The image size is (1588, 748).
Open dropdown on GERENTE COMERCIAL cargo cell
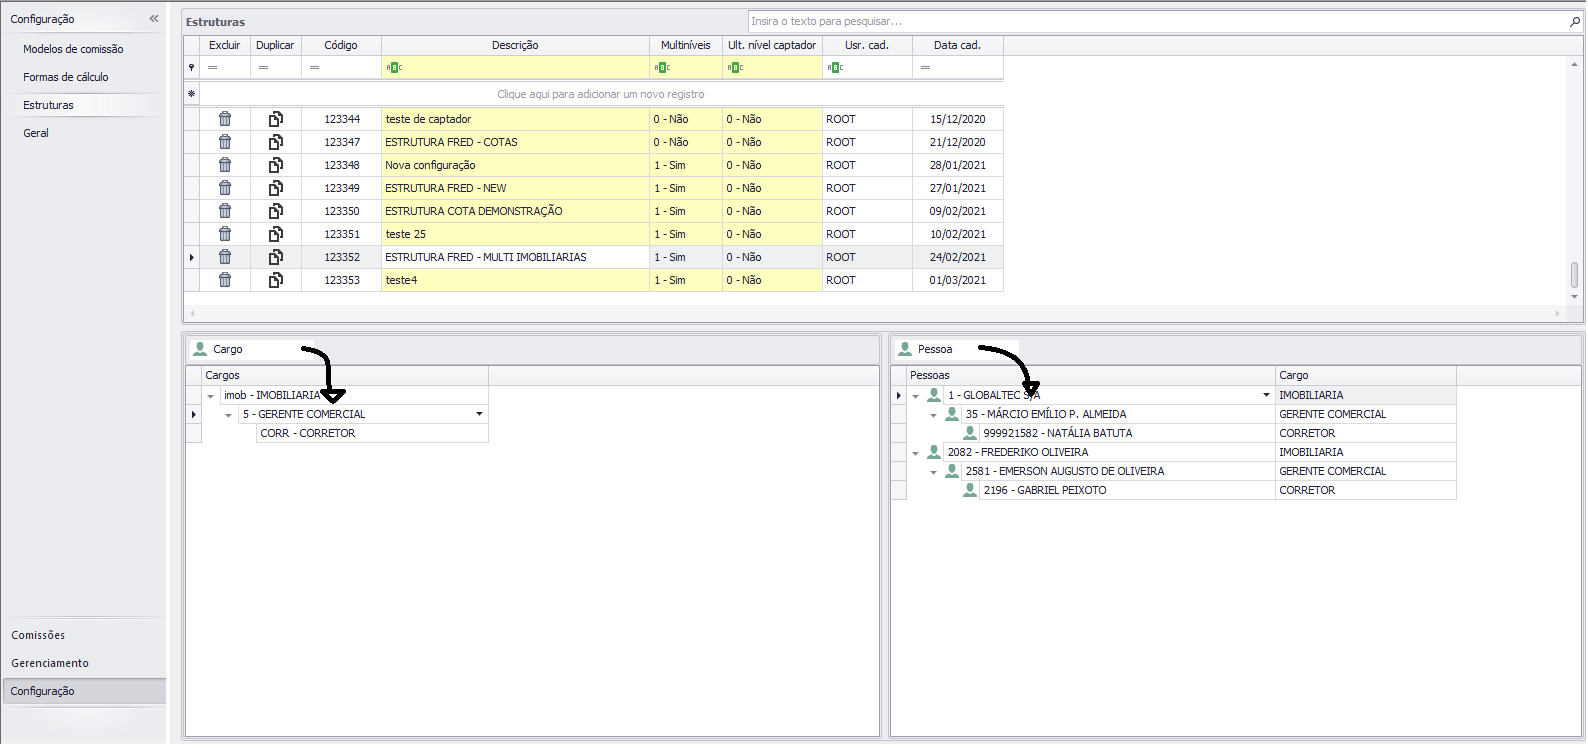coord(479,414)
